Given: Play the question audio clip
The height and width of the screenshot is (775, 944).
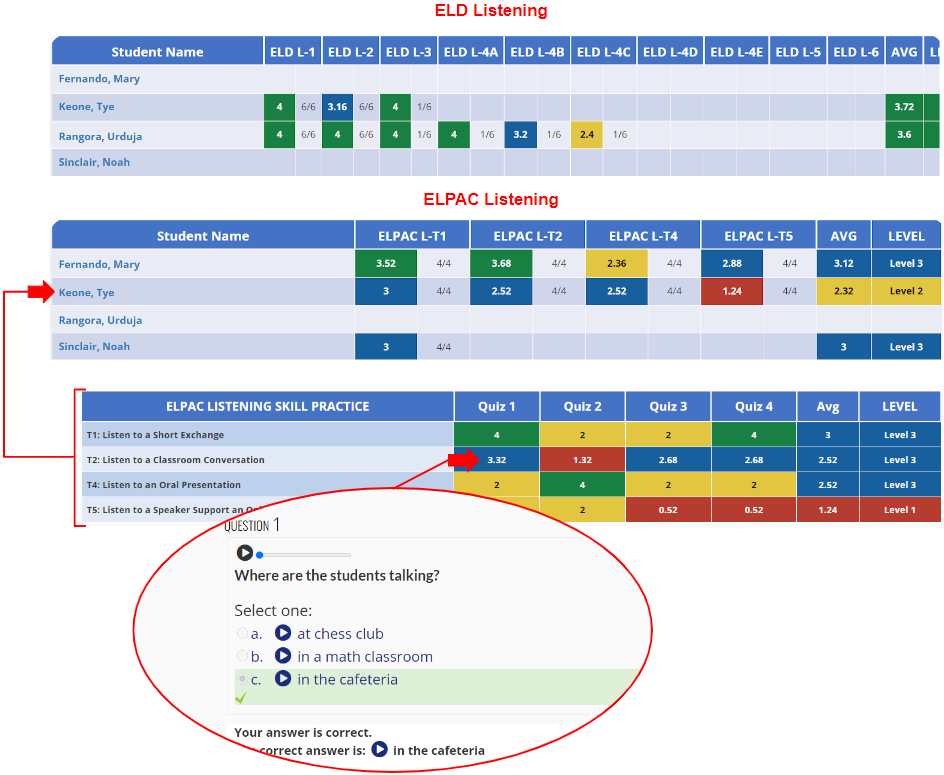Looking at the screenshot, I should (244, 552).
